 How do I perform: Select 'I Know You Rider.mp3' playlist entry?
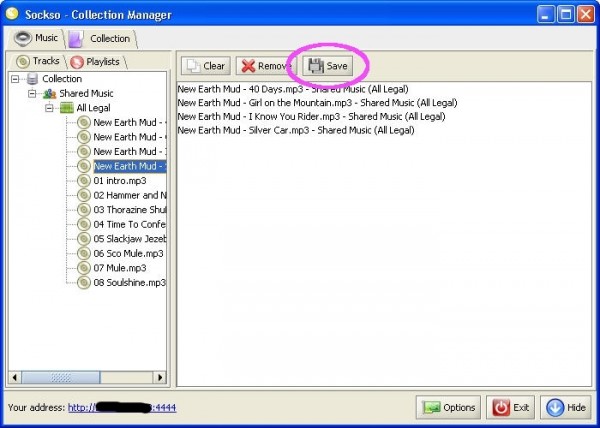coord(311,117)
